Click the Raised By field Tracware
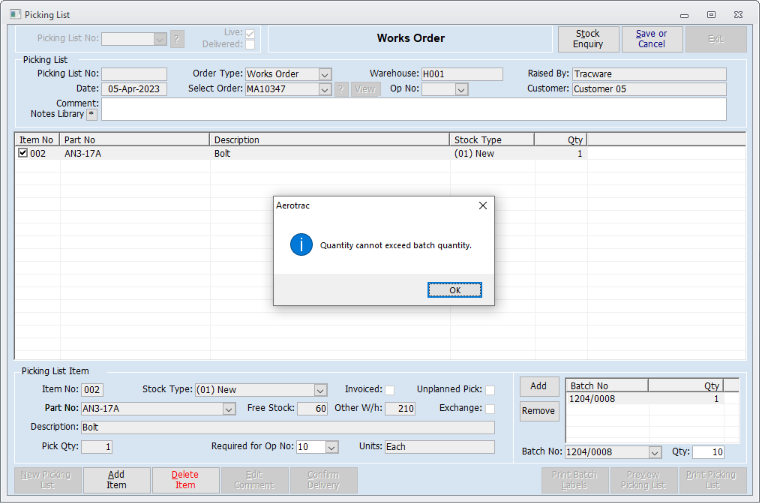The height and width of the screenshot is (503, 760). tap(649, 74)
